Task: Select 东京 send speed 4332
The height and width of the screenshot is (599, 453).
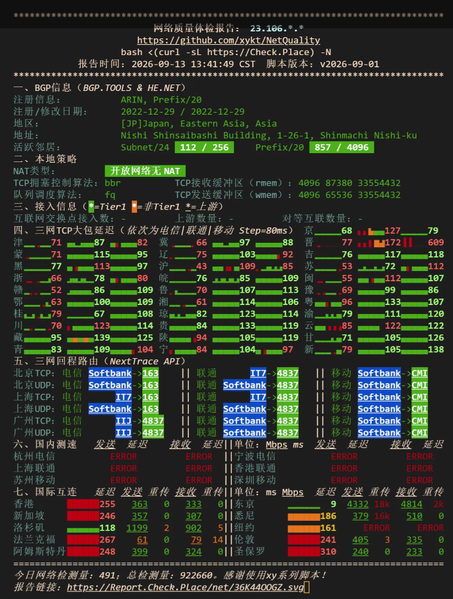Action: [x=358, y=504]
